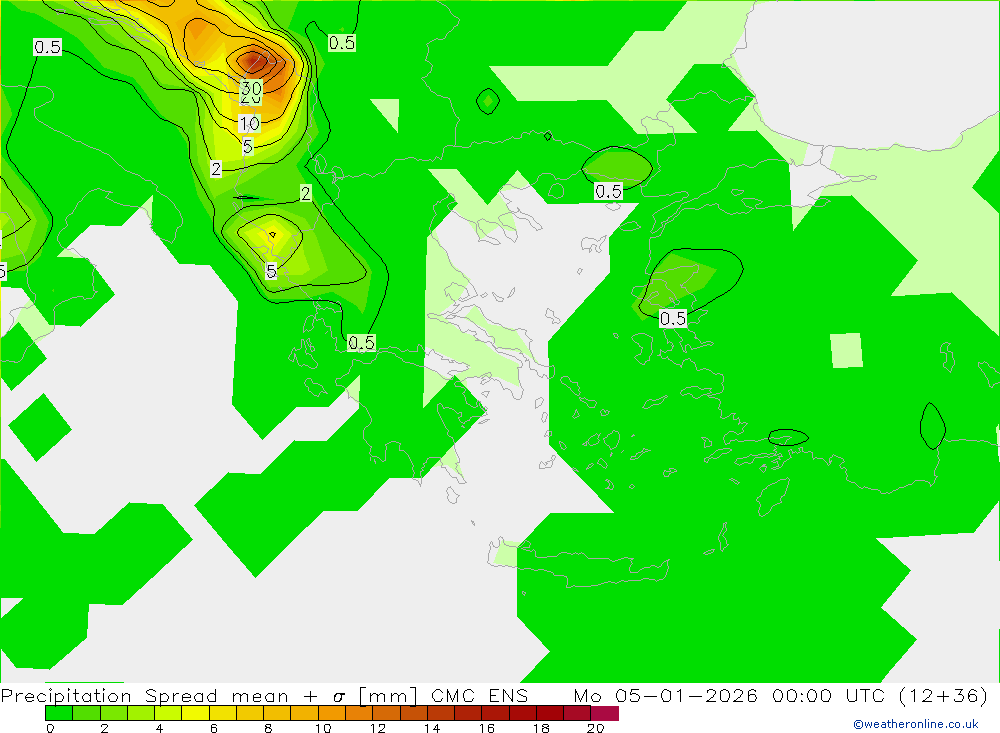Select the 15 to 16 mm red legend swatch
The height and width of the screenshot is (733, 1000).
468,713
